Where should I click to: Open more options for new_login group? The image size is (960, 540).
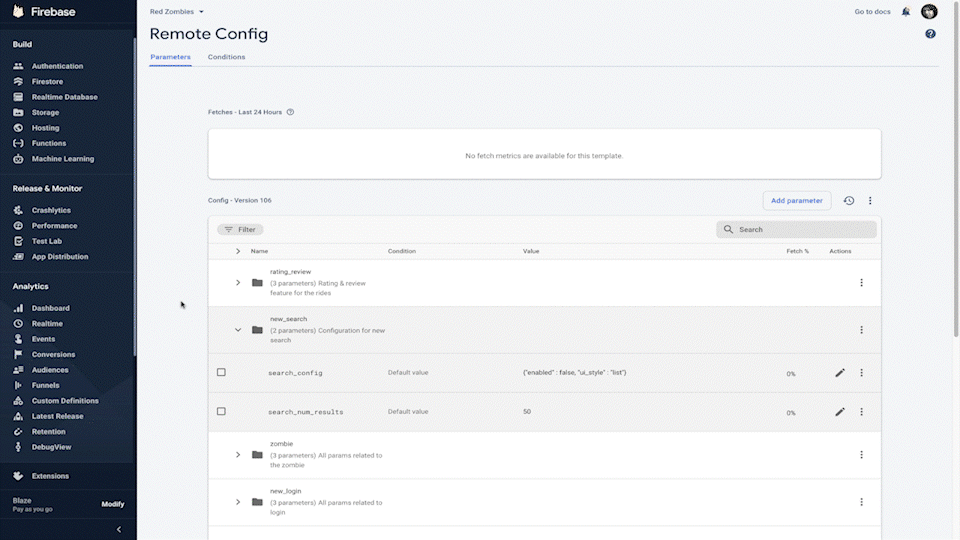click(861, 502)
